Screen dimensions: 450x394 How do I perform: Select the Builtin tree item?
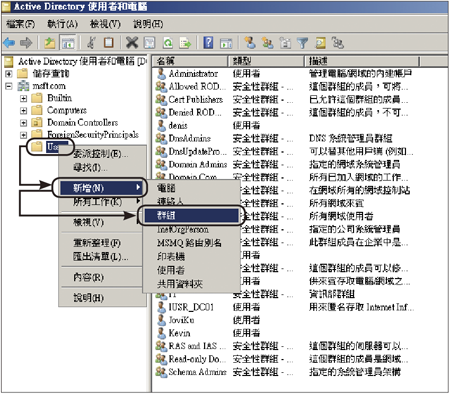(x=59, y=98)
